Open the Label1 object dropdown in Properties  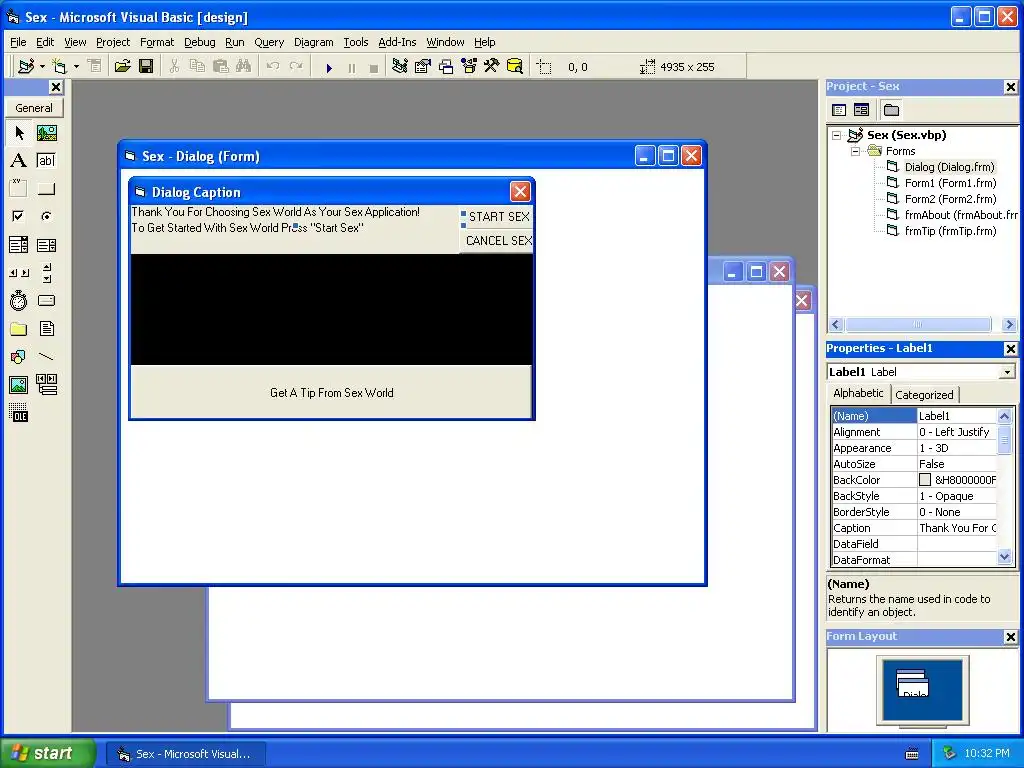[x=1007, y=372]
